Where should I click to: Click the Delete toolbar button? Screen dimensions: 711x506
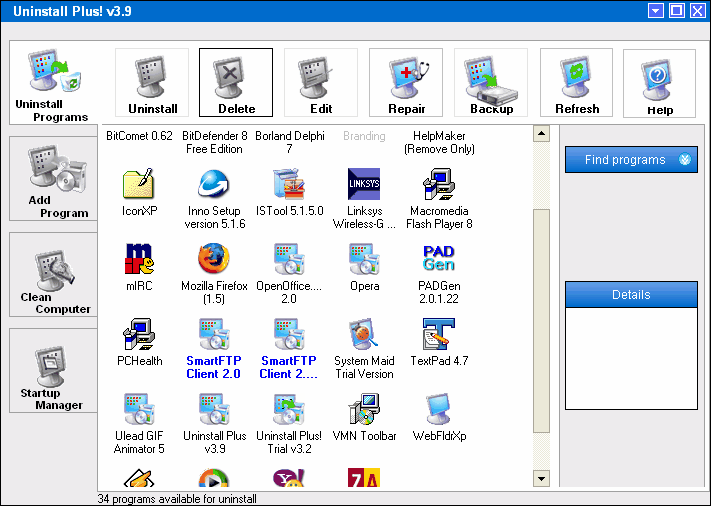click(x=236, y=83)
